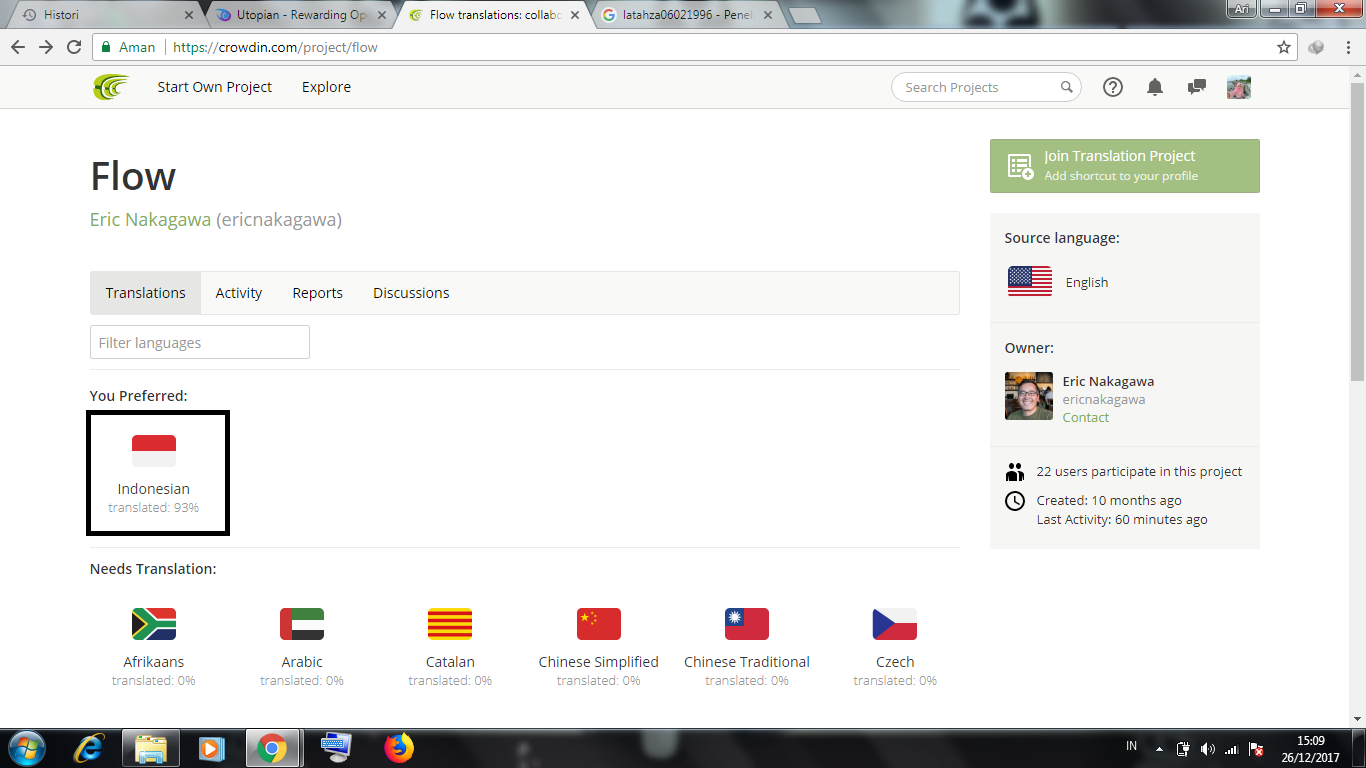
Task: Click the network signal tray icon
Action: click(1231, 749)
